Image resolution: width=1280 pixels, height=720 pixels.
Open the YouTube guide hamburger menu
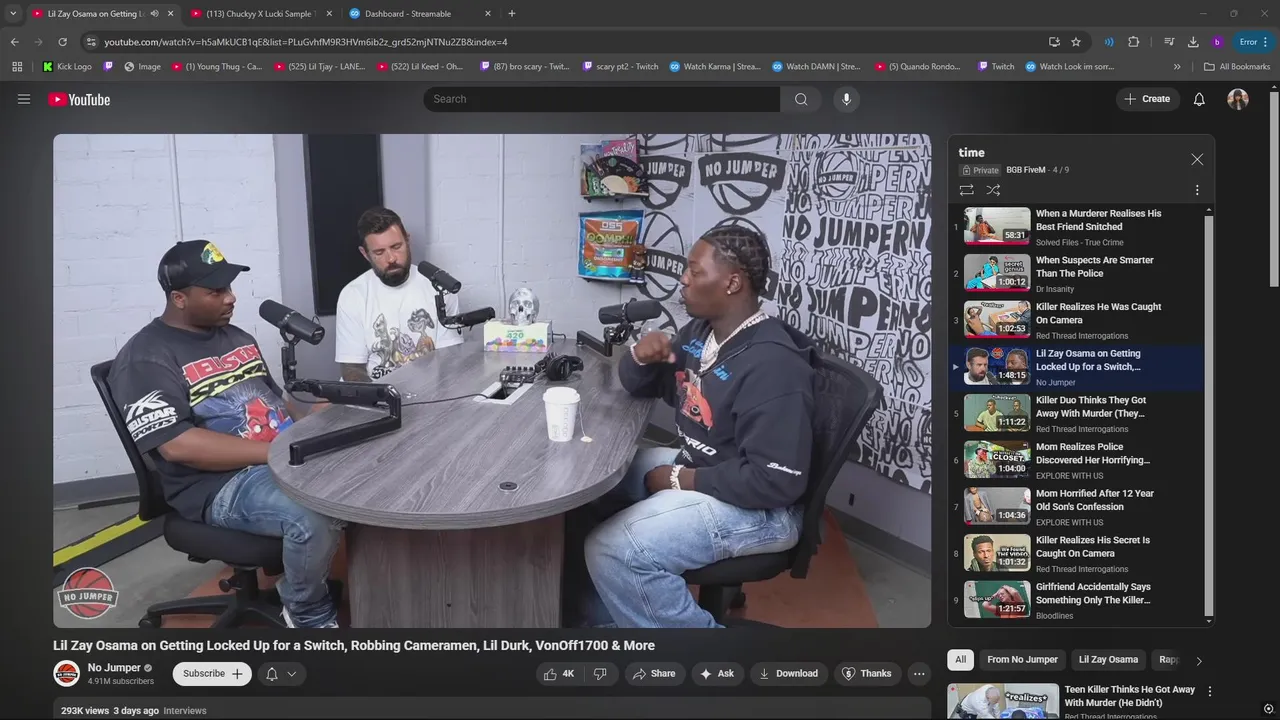(x=24, y=99)
